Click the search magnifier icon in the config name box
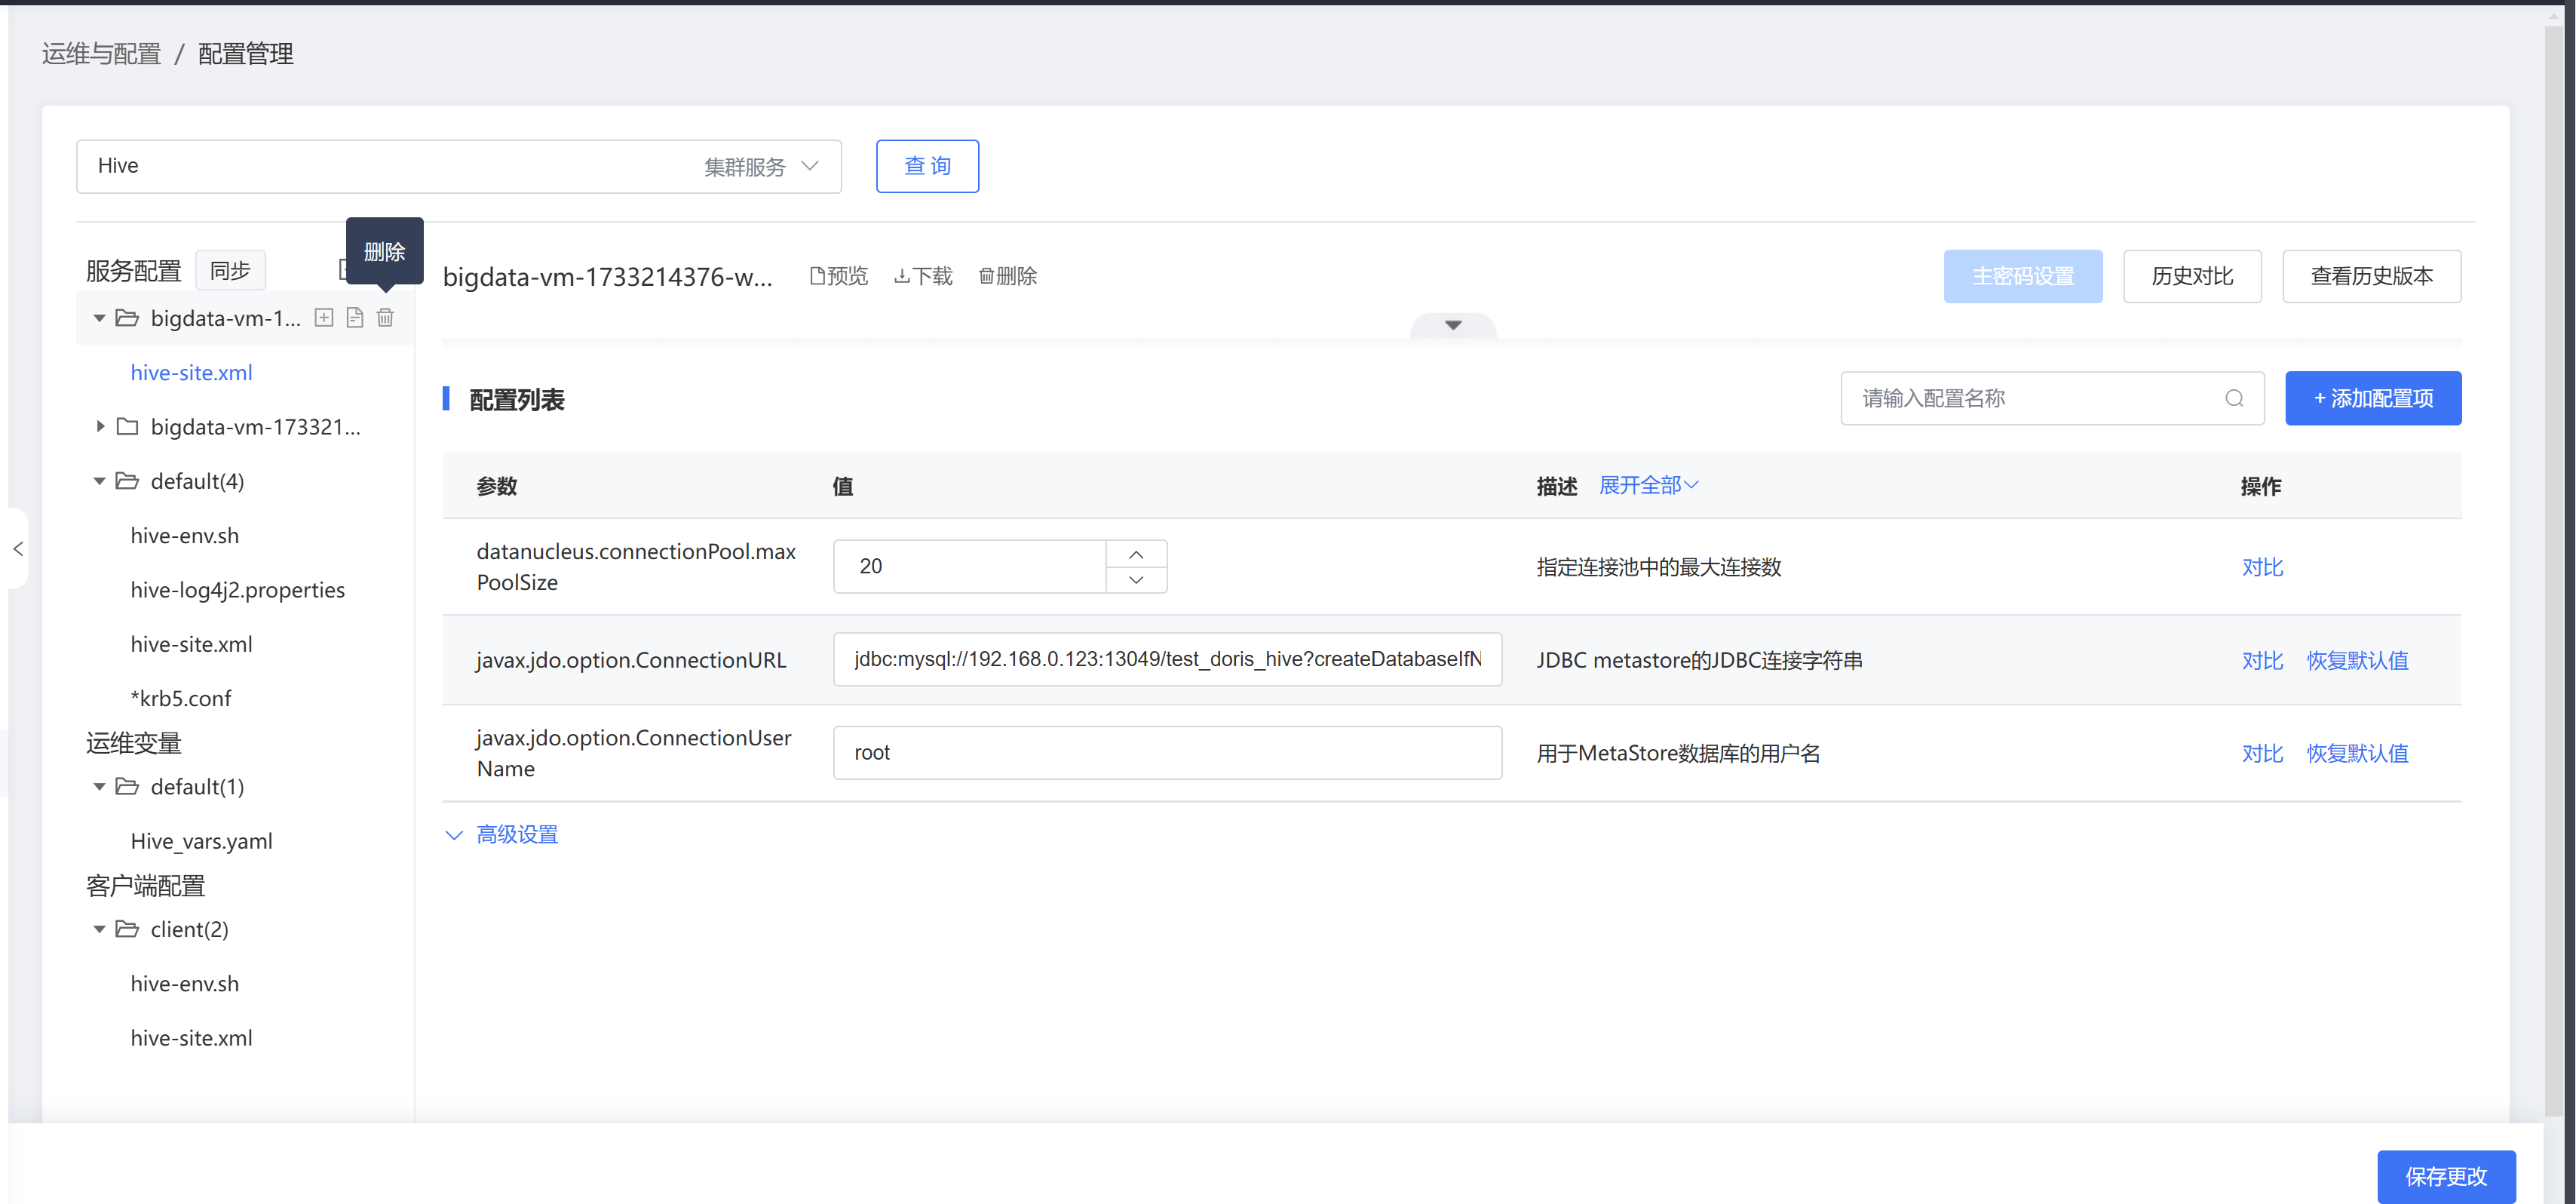The width and height of the screenshot is (2576, 1204). tap(2234, 398)
